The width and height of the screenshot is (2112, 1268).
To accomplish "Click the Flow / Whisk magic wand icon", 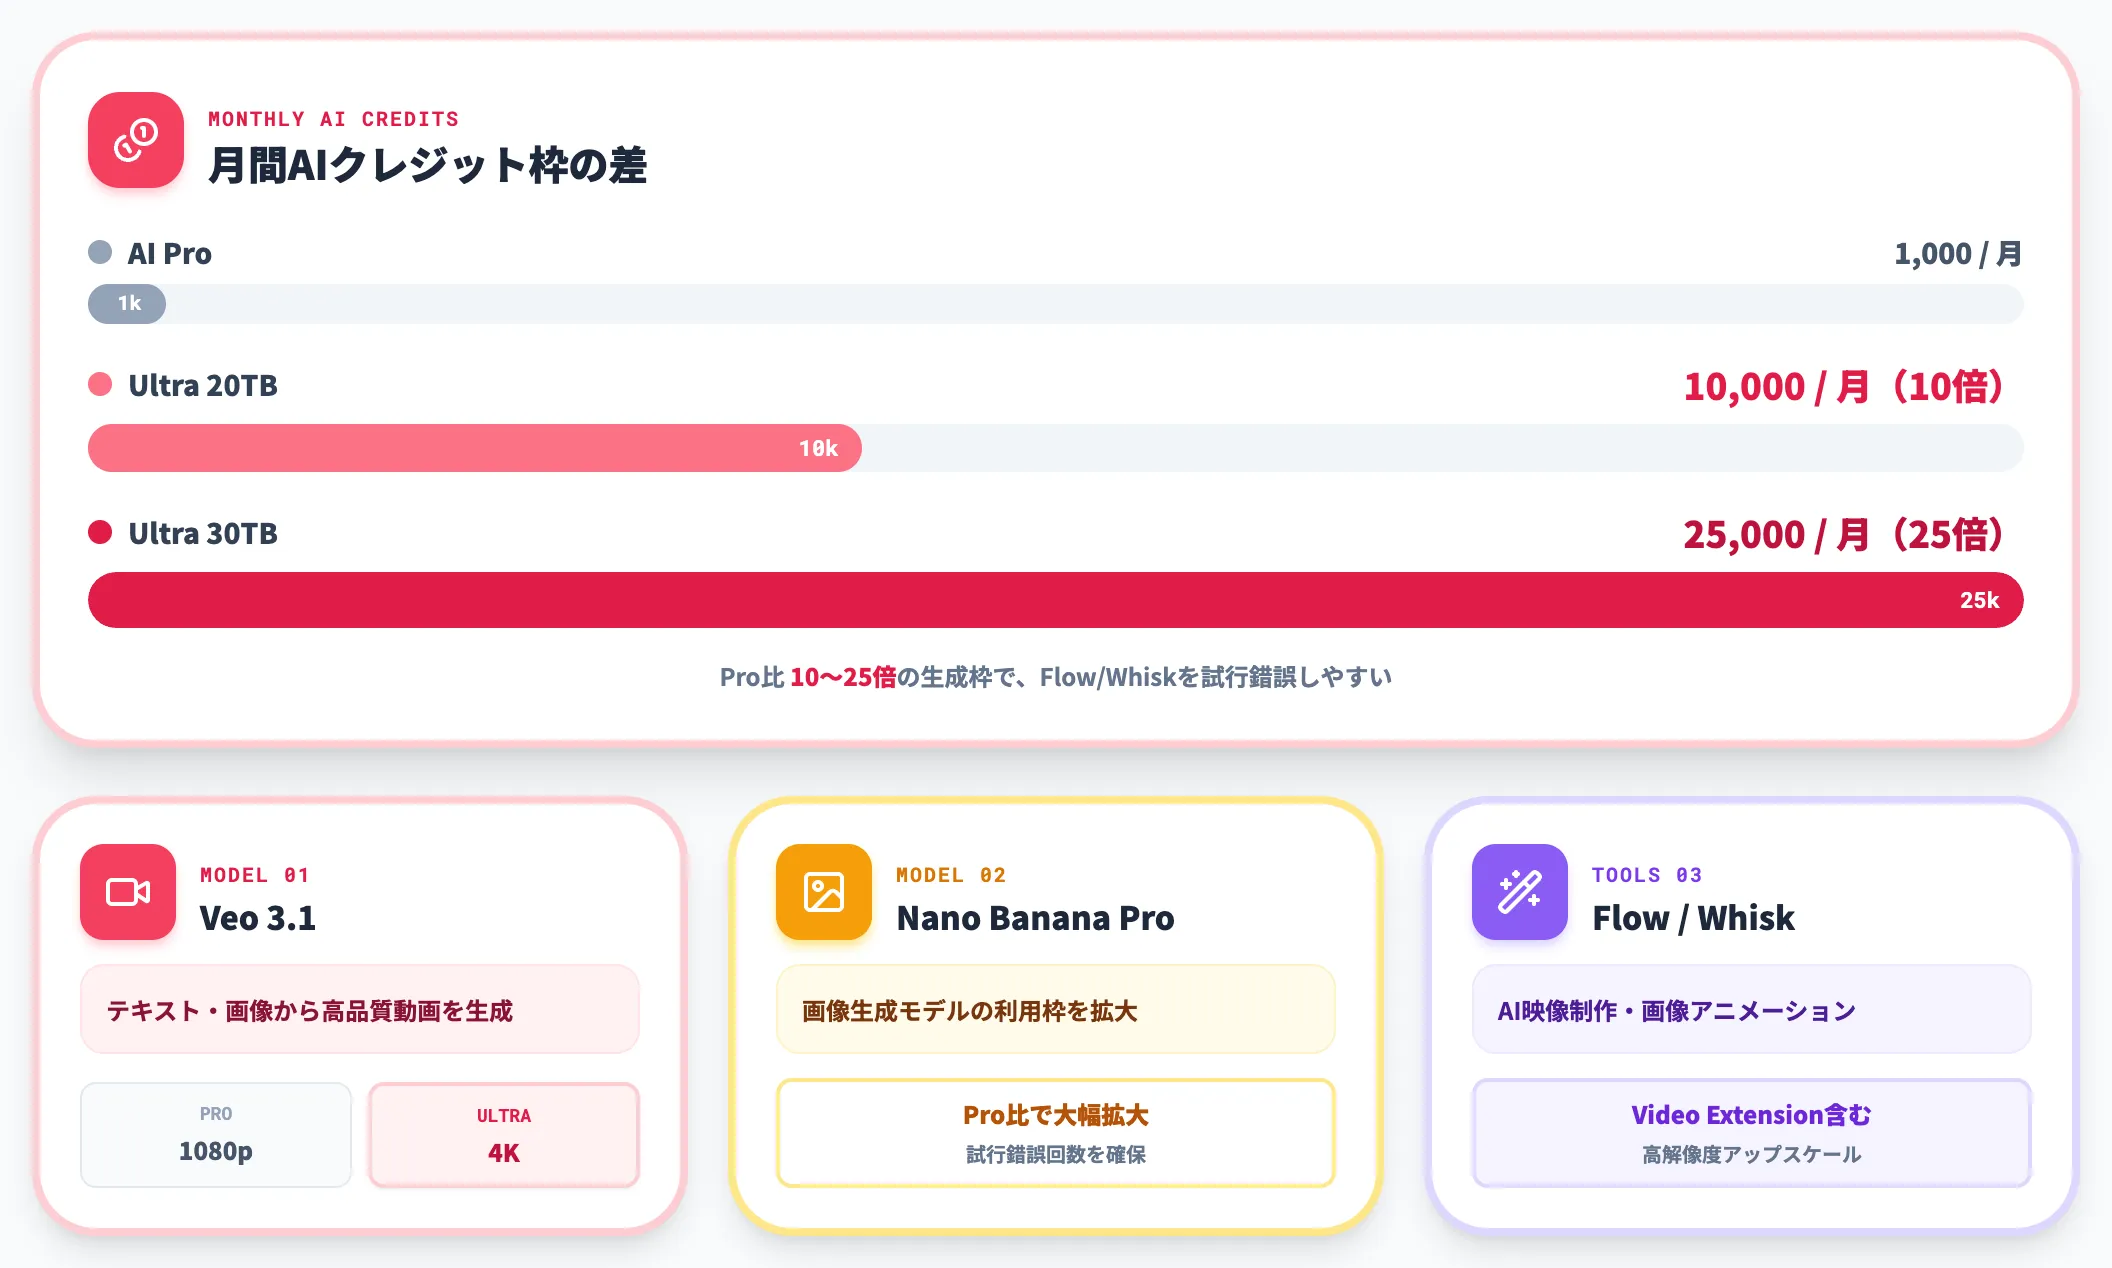I will pos(1520,892).
